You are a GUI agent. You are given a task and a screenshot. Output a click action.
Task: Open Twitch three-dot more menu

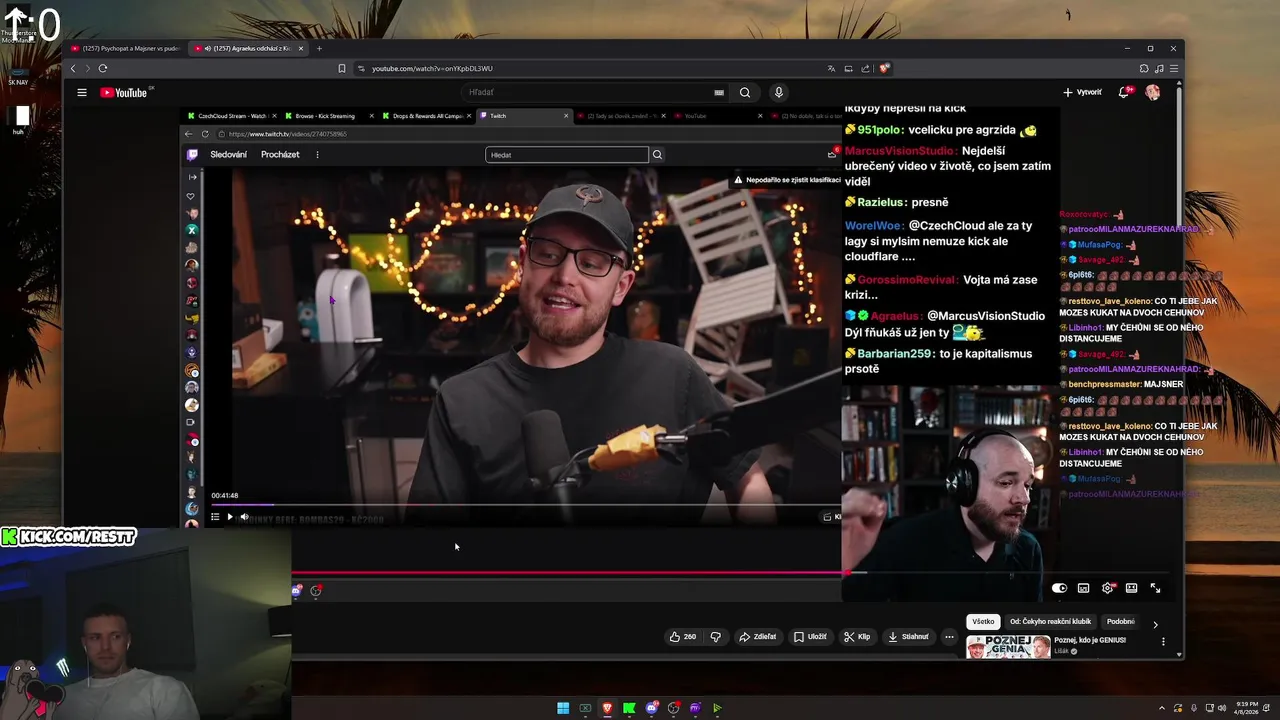317,154
